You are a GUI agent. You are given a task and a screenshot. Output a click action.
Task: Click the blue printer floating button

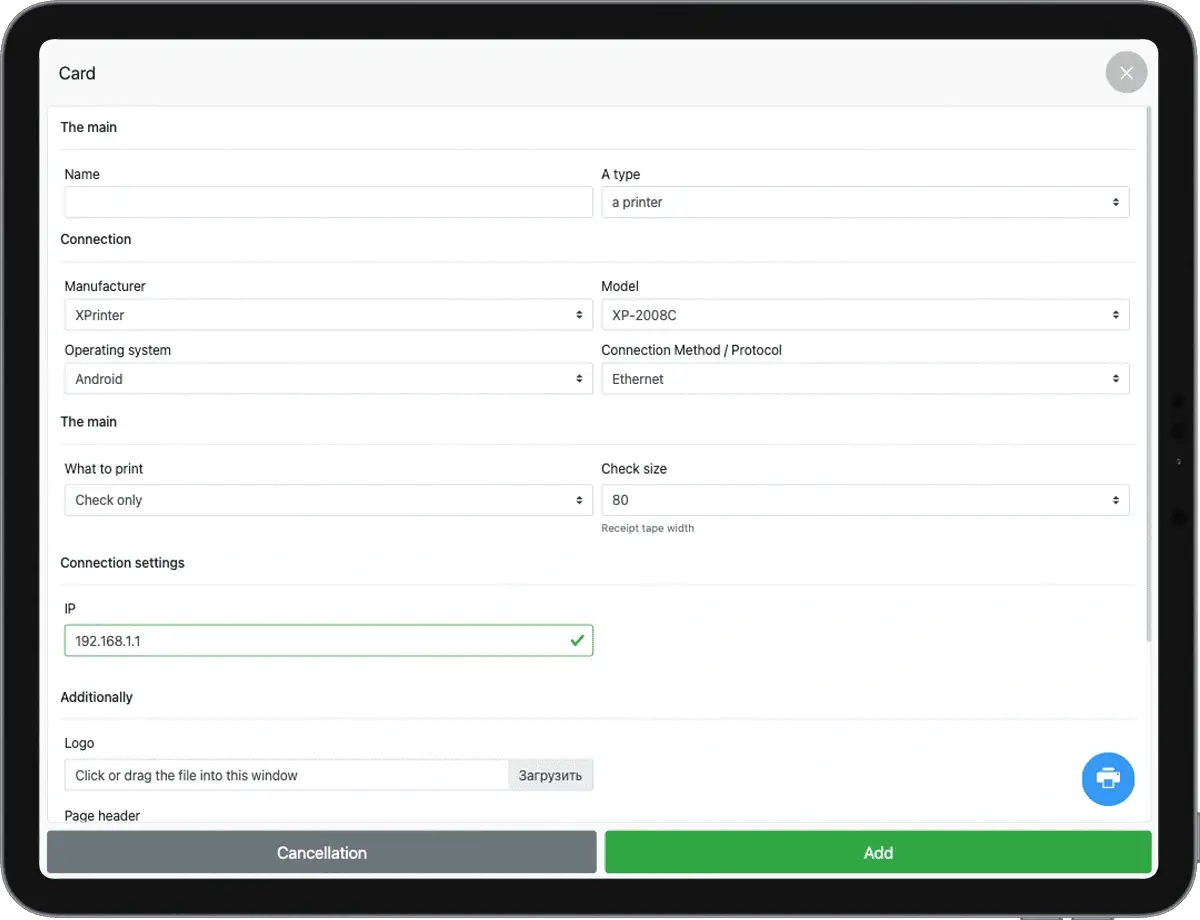(1108, 778)
